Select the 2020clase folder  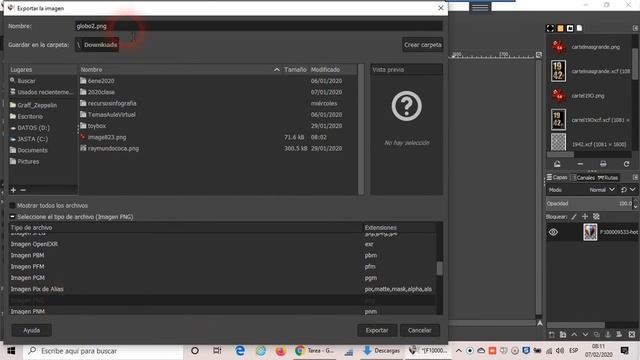click(218, 92)
